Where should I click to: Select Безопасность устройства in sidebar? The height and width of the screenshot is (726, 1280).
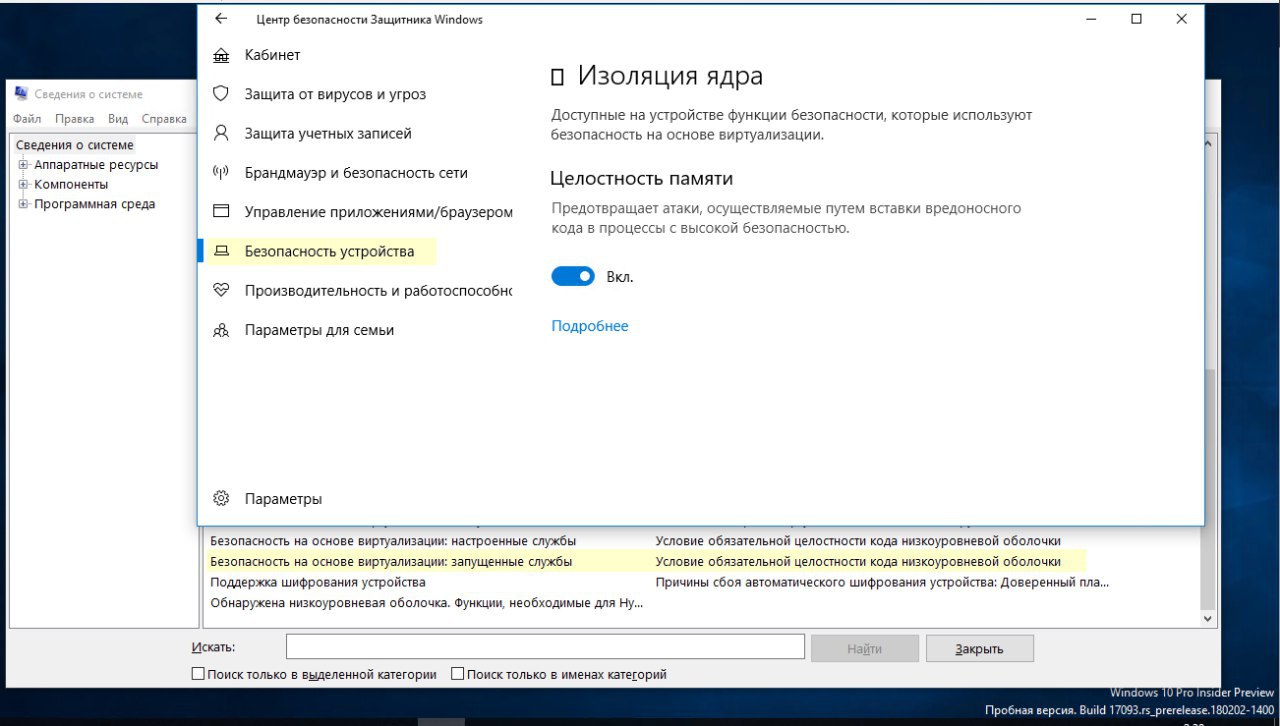[329, 251]
